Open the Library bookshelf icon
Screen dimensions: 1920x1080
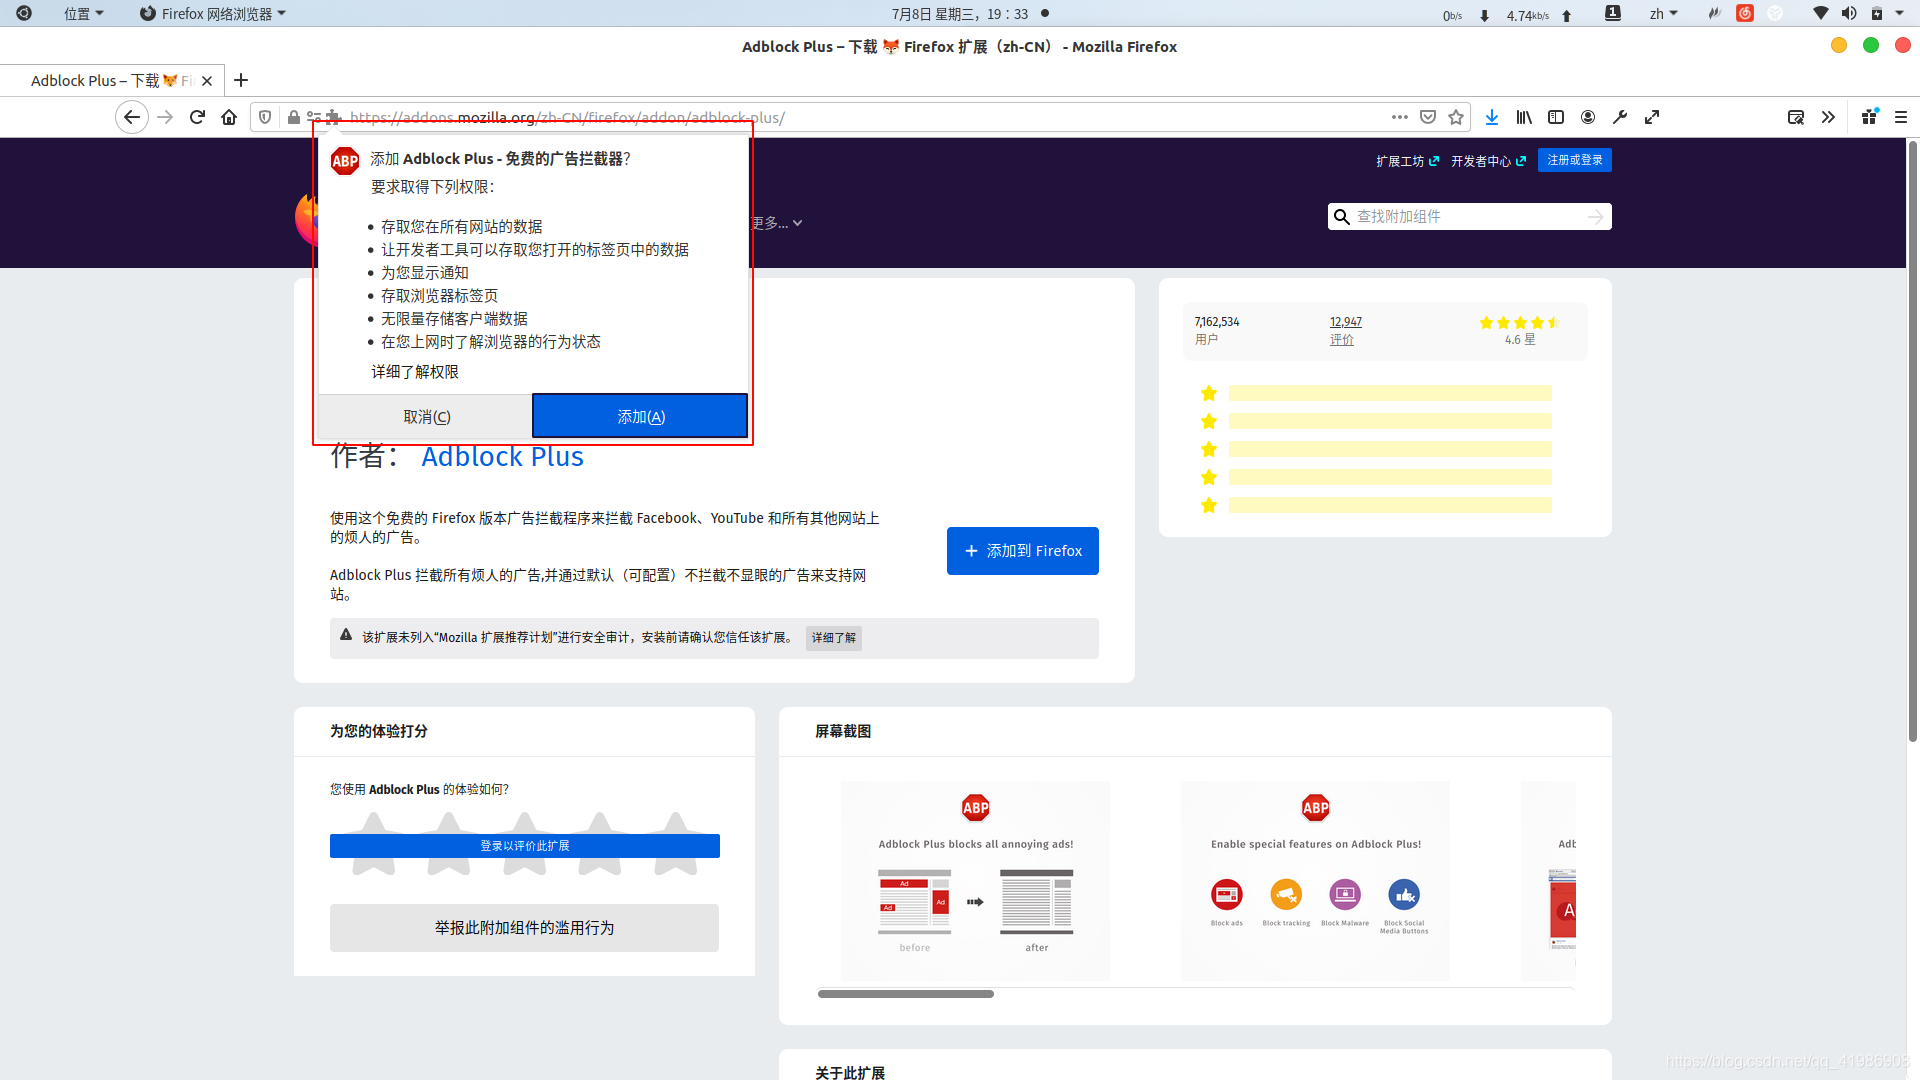pyautogui.click(x=1523, y=117)
